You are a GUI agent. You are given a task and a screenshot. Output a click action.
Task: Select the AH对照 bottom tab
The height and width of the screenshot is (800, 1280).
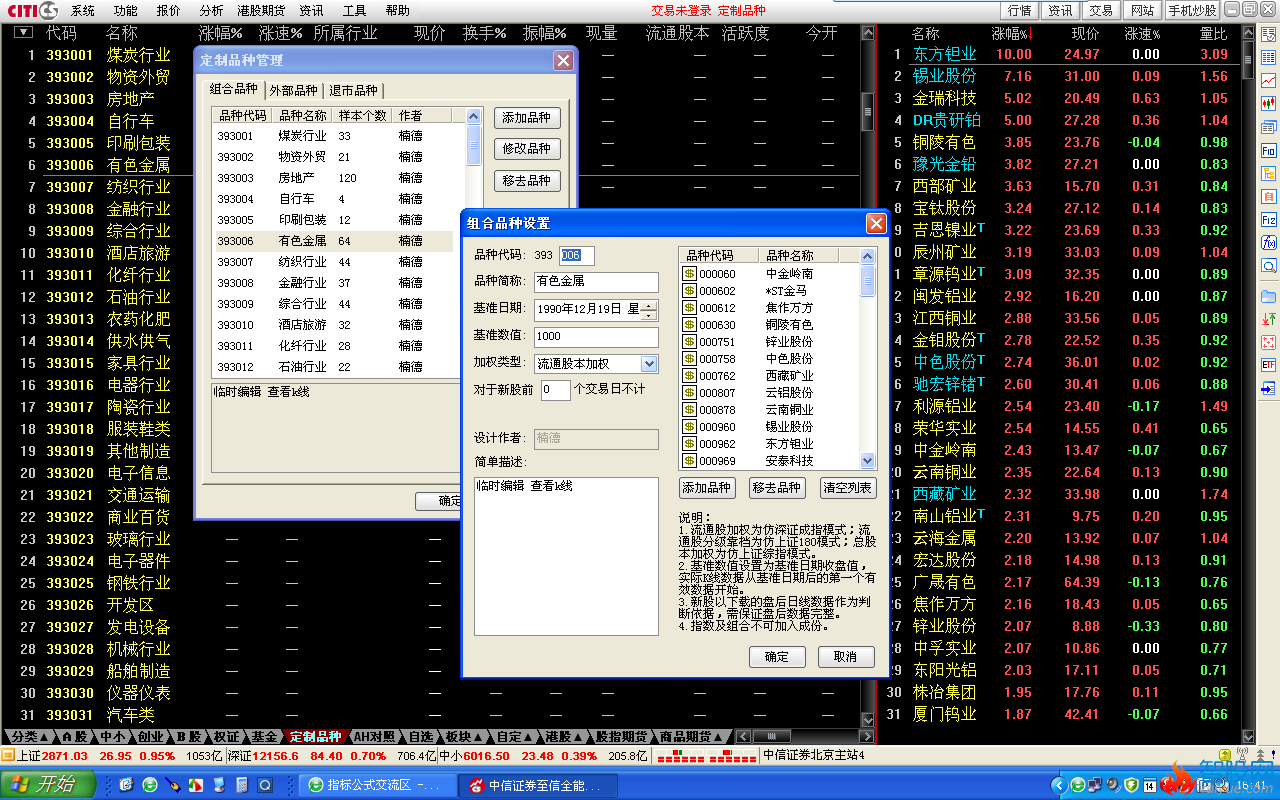pyautogui.click(x=374, y=737)
